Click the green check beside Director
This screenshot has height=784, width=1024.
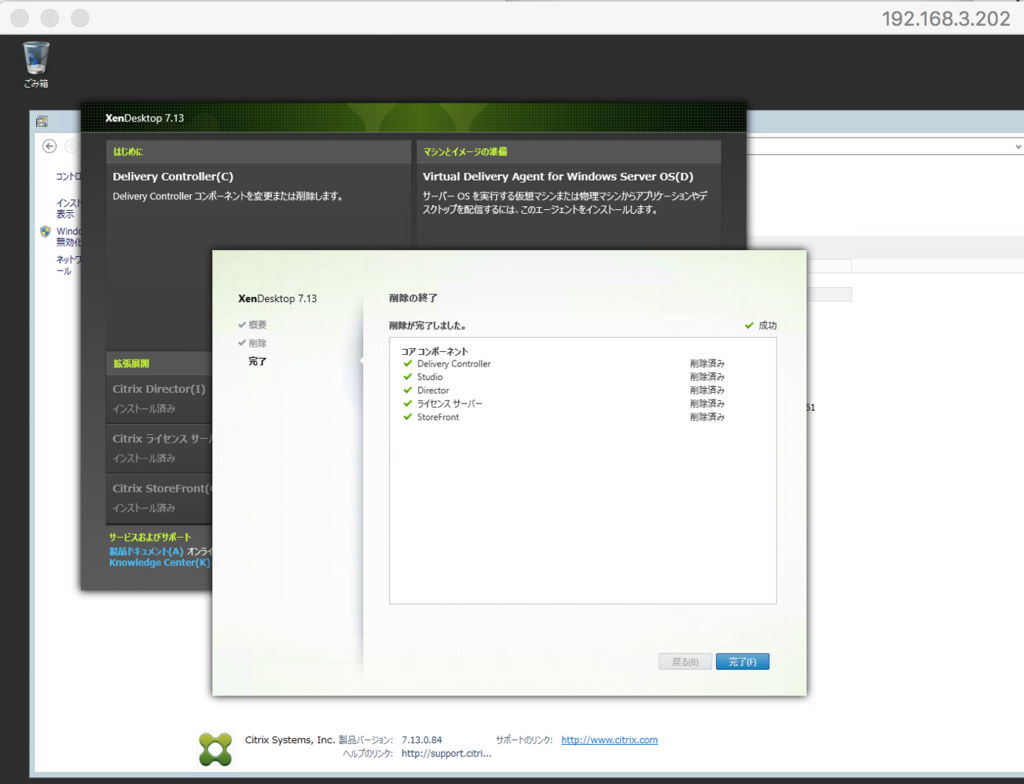click(x=408, y=390)
